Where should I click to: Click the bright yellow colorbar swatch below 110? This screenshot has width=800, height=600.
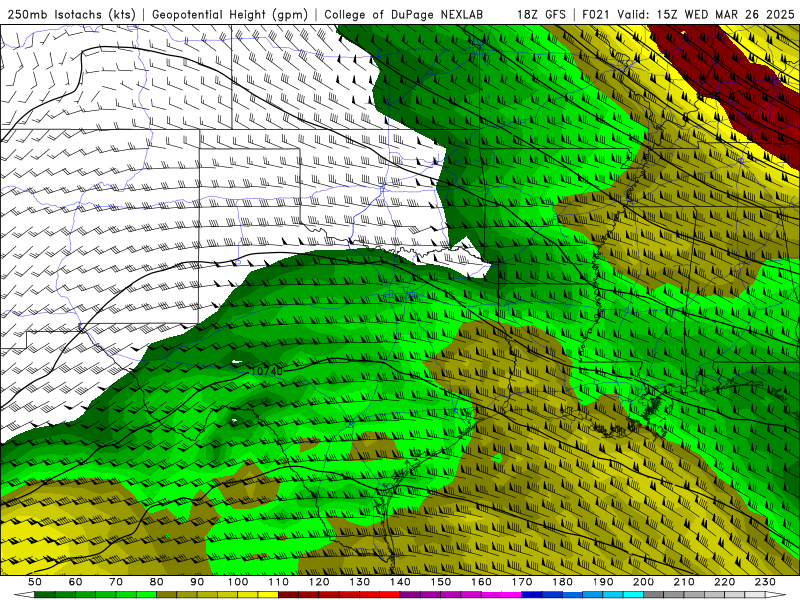pos(268,595)
